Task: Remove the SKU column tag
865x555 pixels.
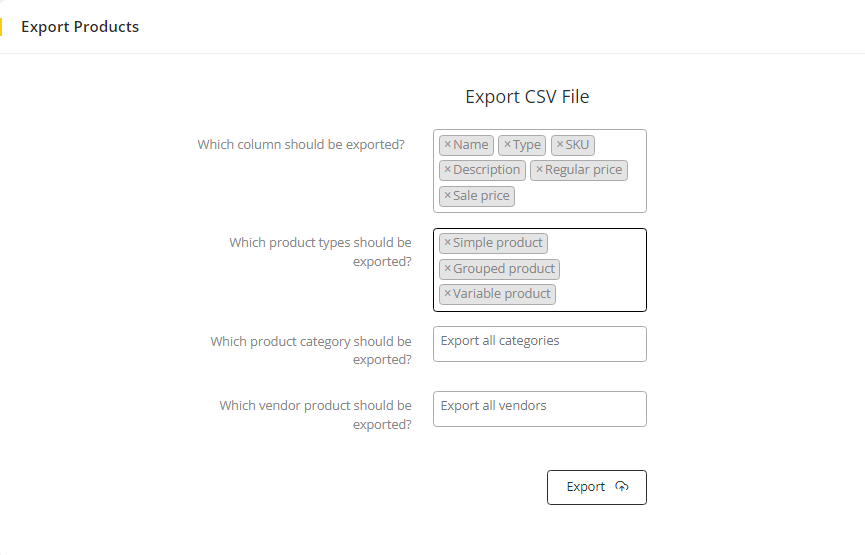Action: pyautogui.click(x=559, y=145)
